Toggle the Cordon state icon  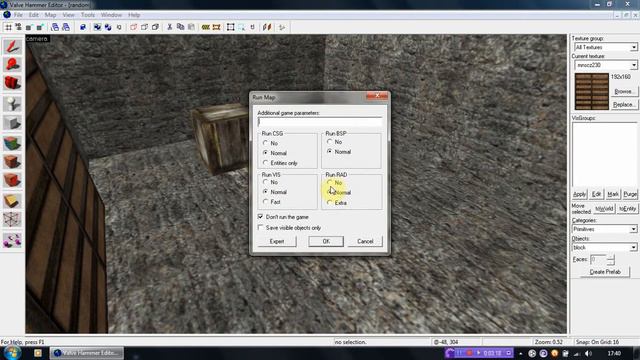coord(206,27)
